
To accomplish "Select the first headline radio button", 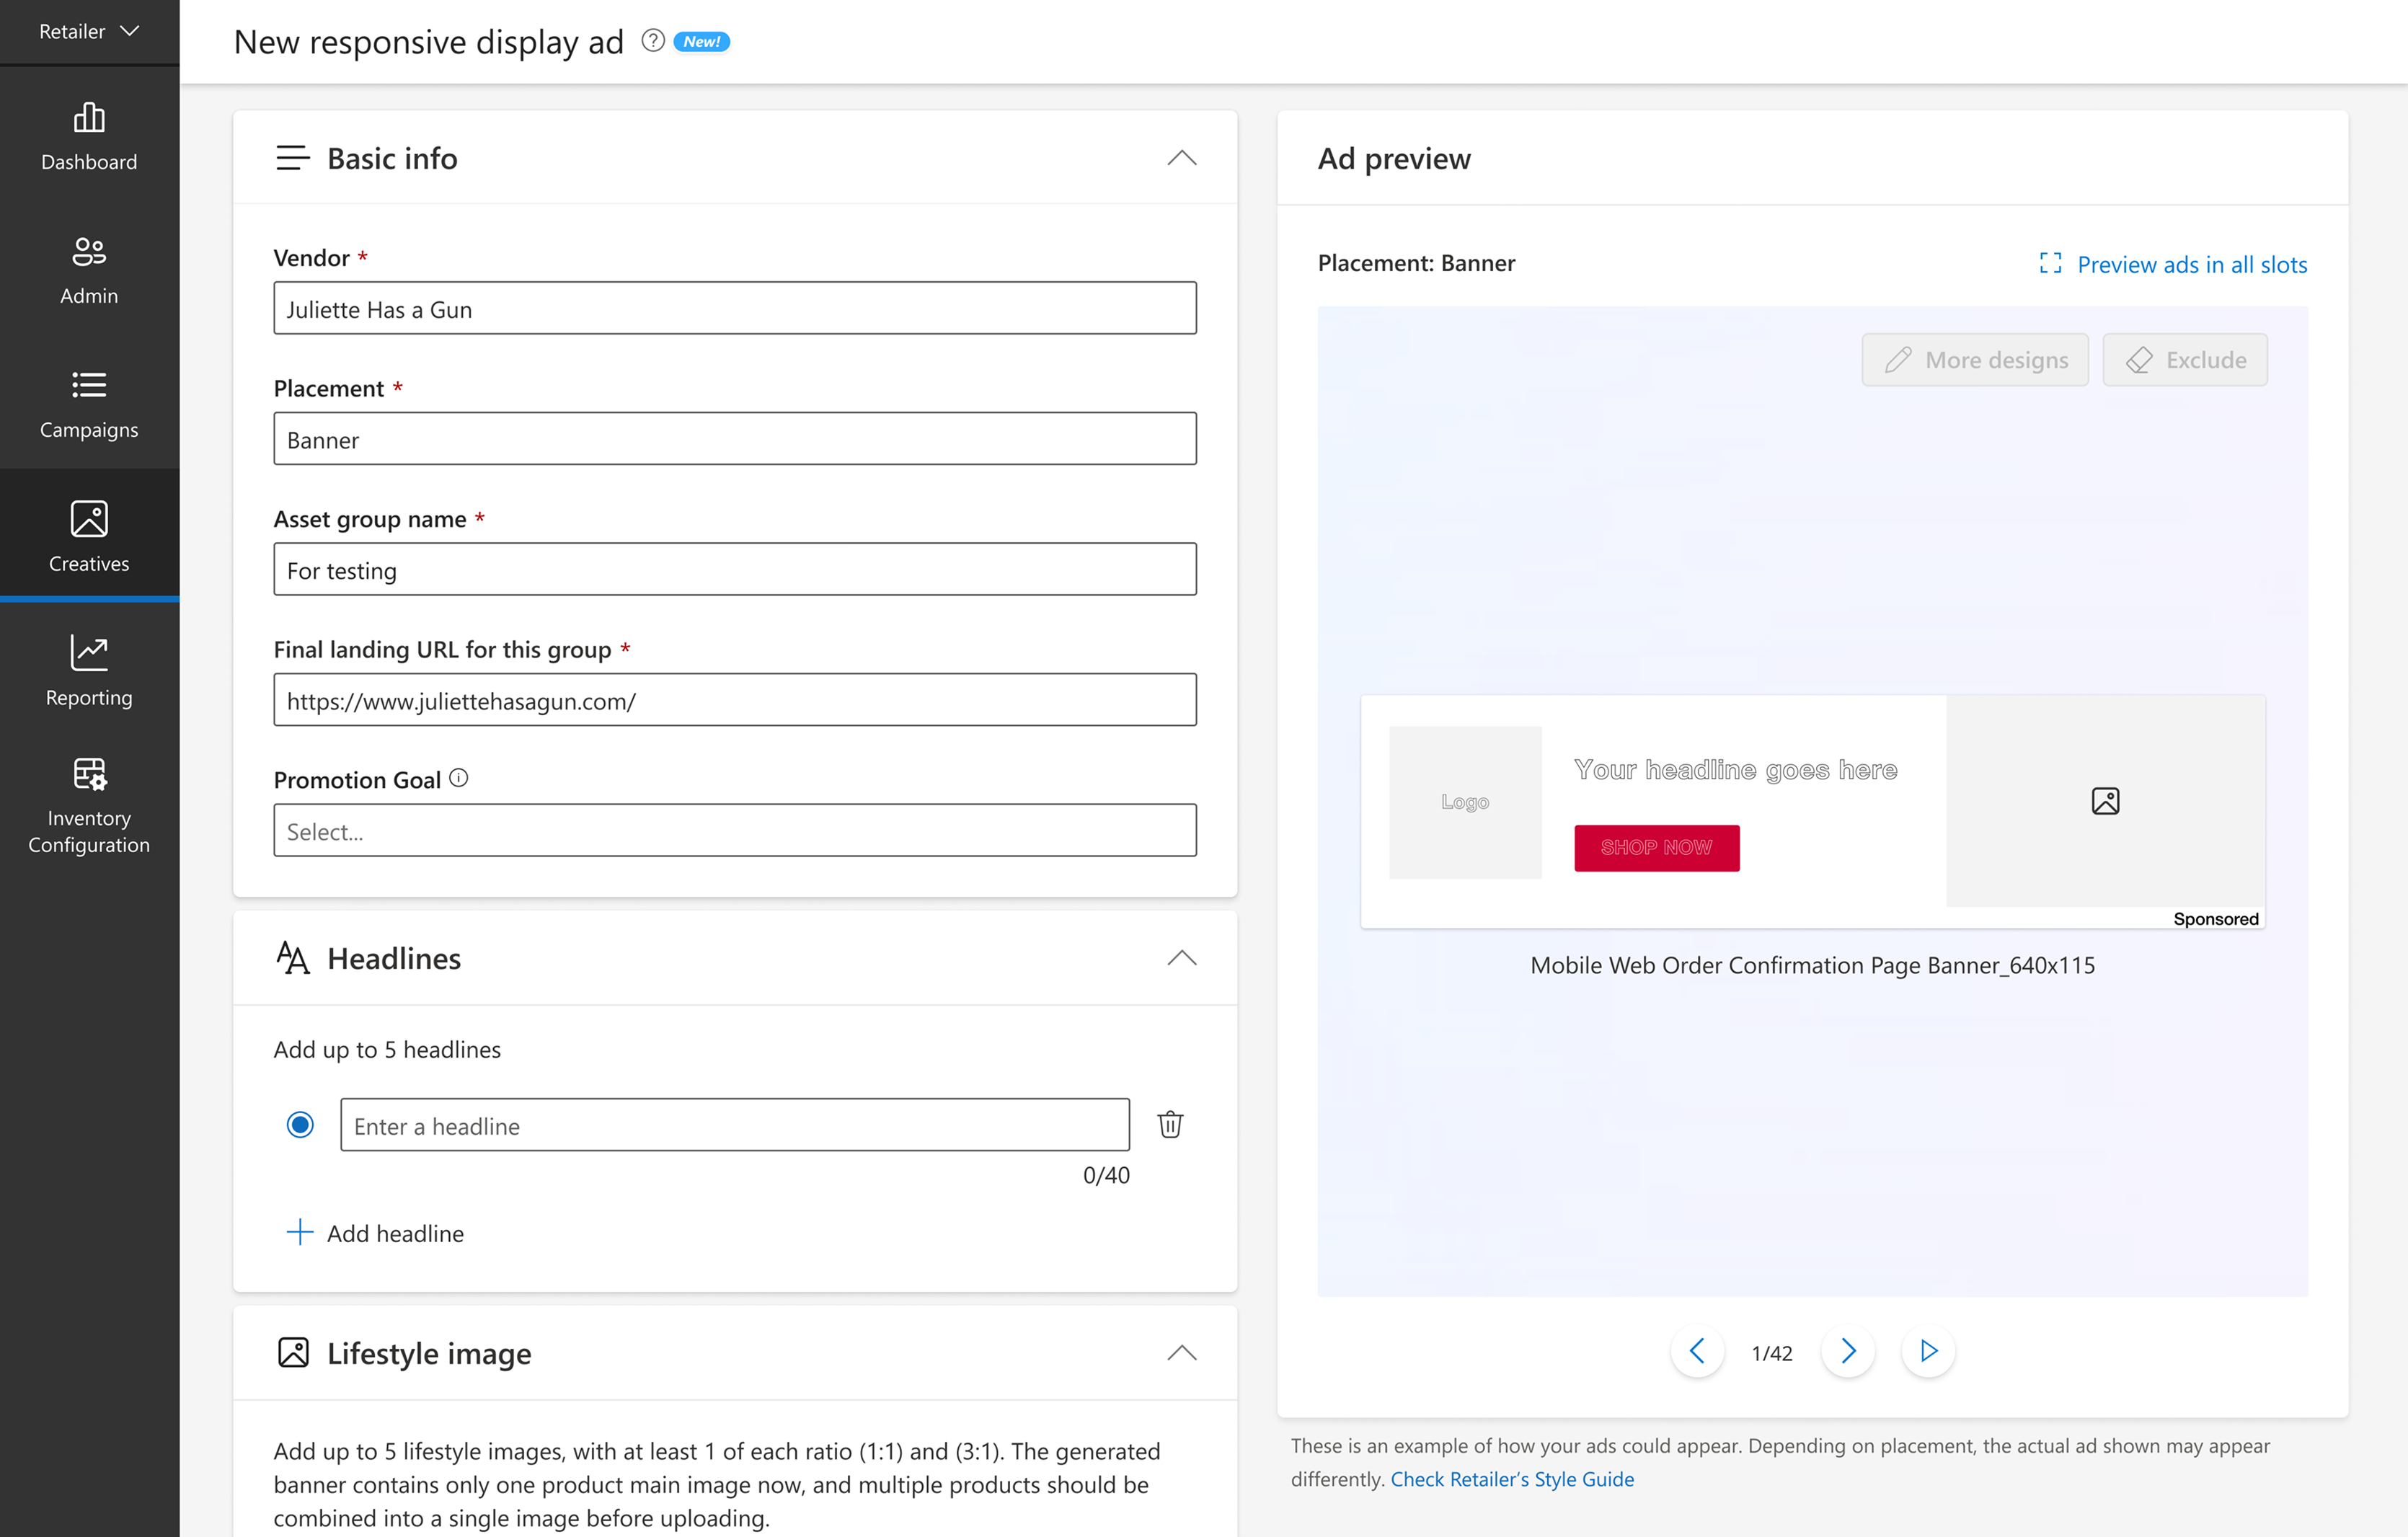I will (x=300, y=1124).
